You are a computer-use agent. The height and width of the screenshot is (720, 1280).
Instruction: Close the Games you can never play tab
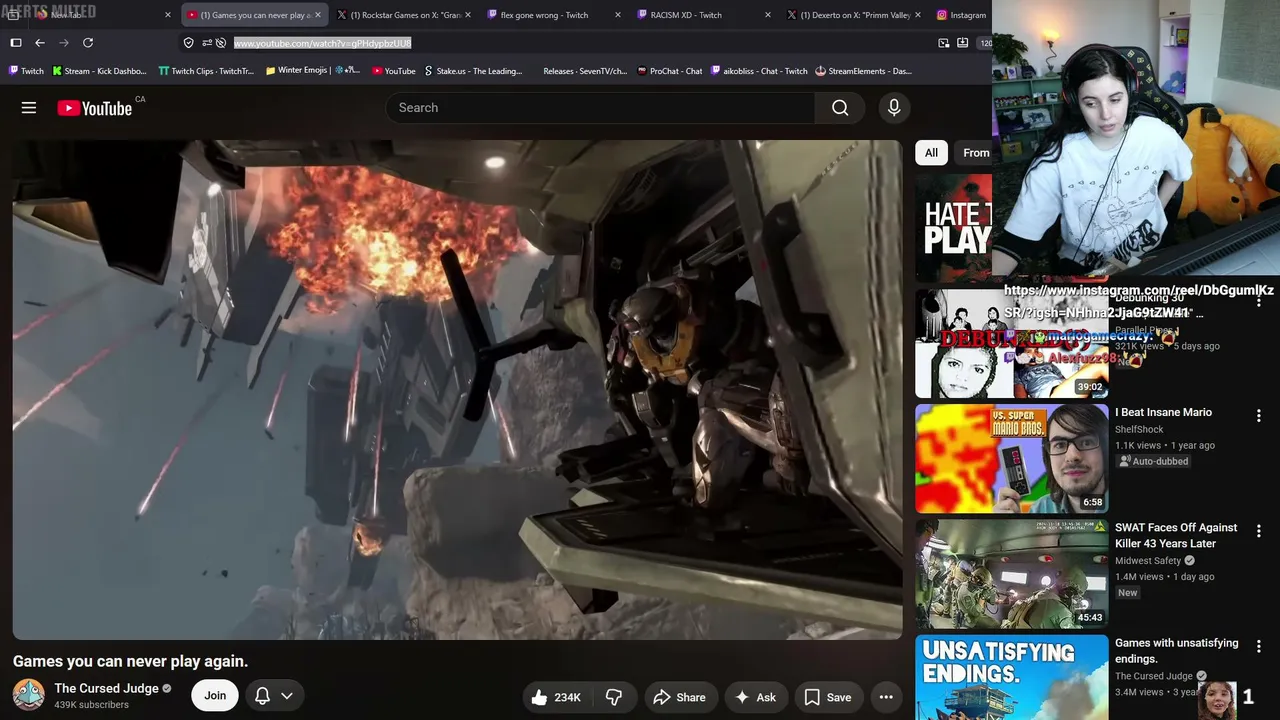point(318,15)
